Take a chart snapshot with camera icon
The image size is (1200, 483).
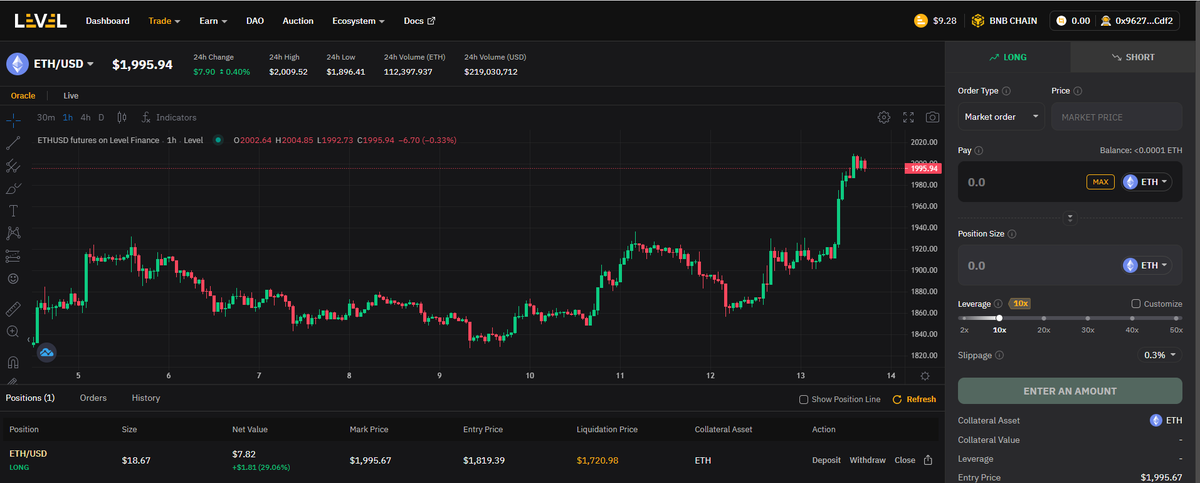(x=932, y=117)
